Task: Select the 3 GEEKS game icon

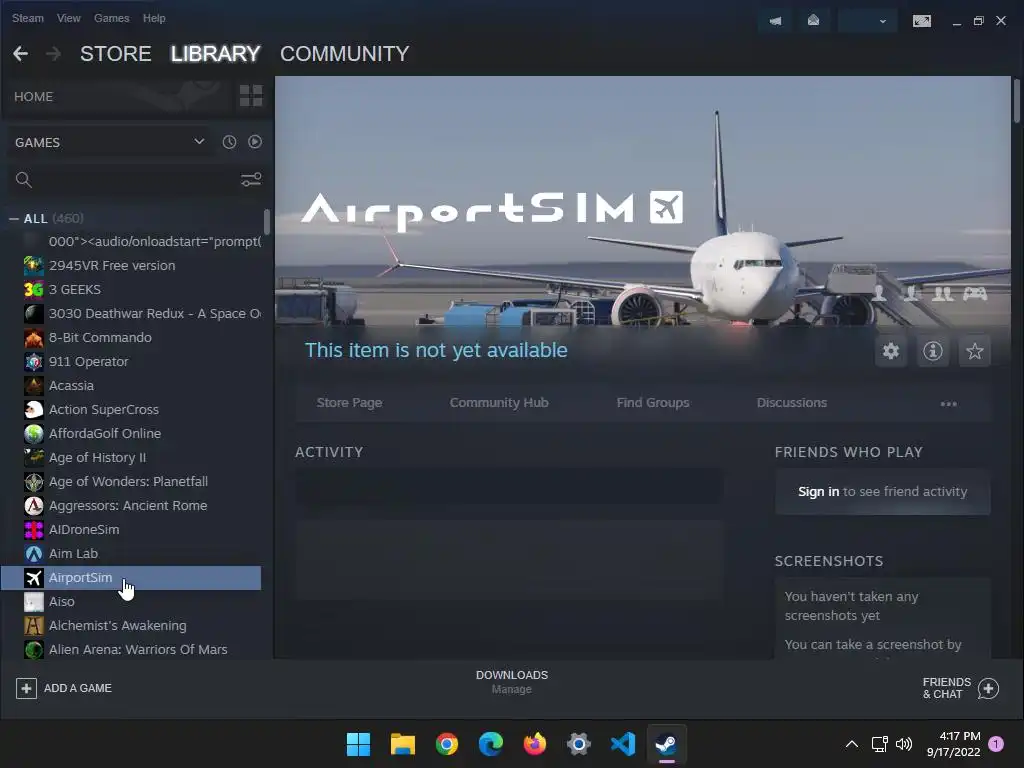Action: pyautogui.click(x=33, y=289)
